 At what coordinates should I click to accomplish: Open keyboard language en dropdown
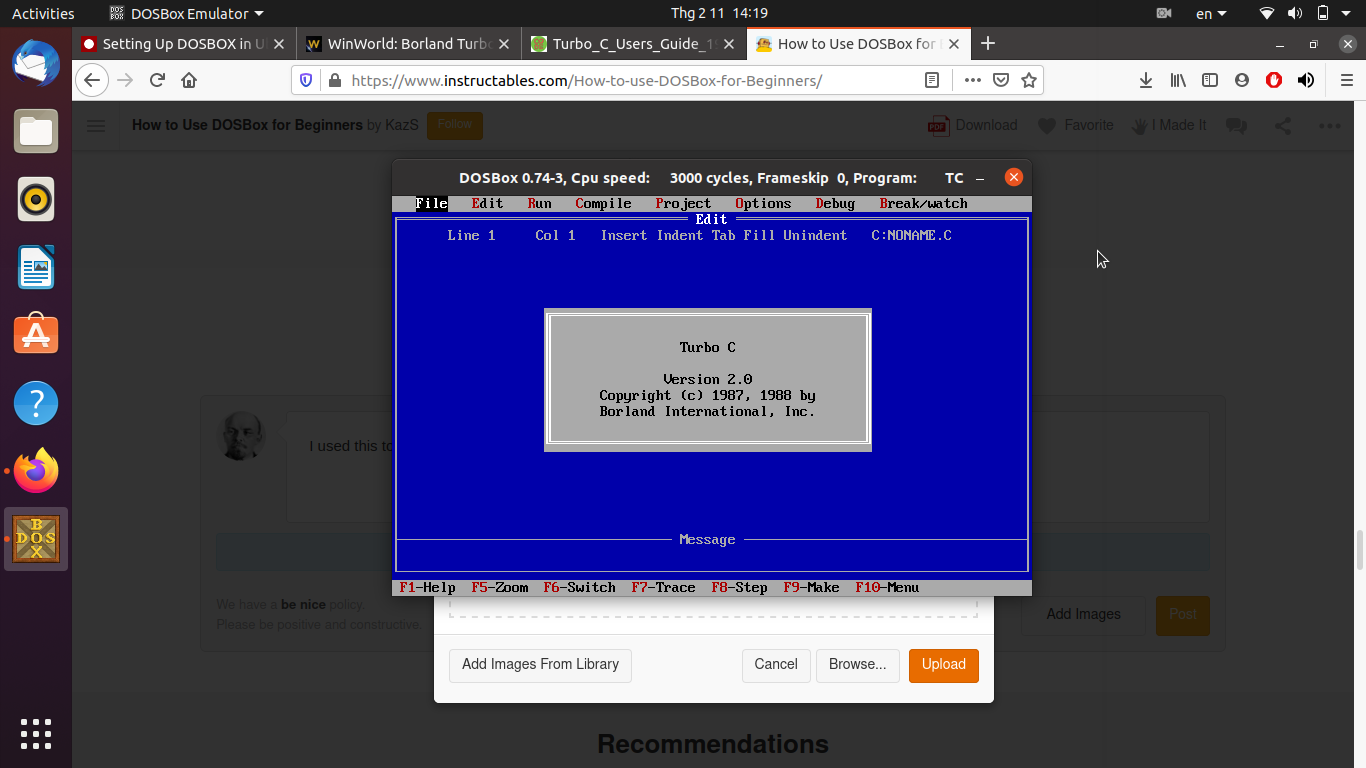coord(1212,14)
